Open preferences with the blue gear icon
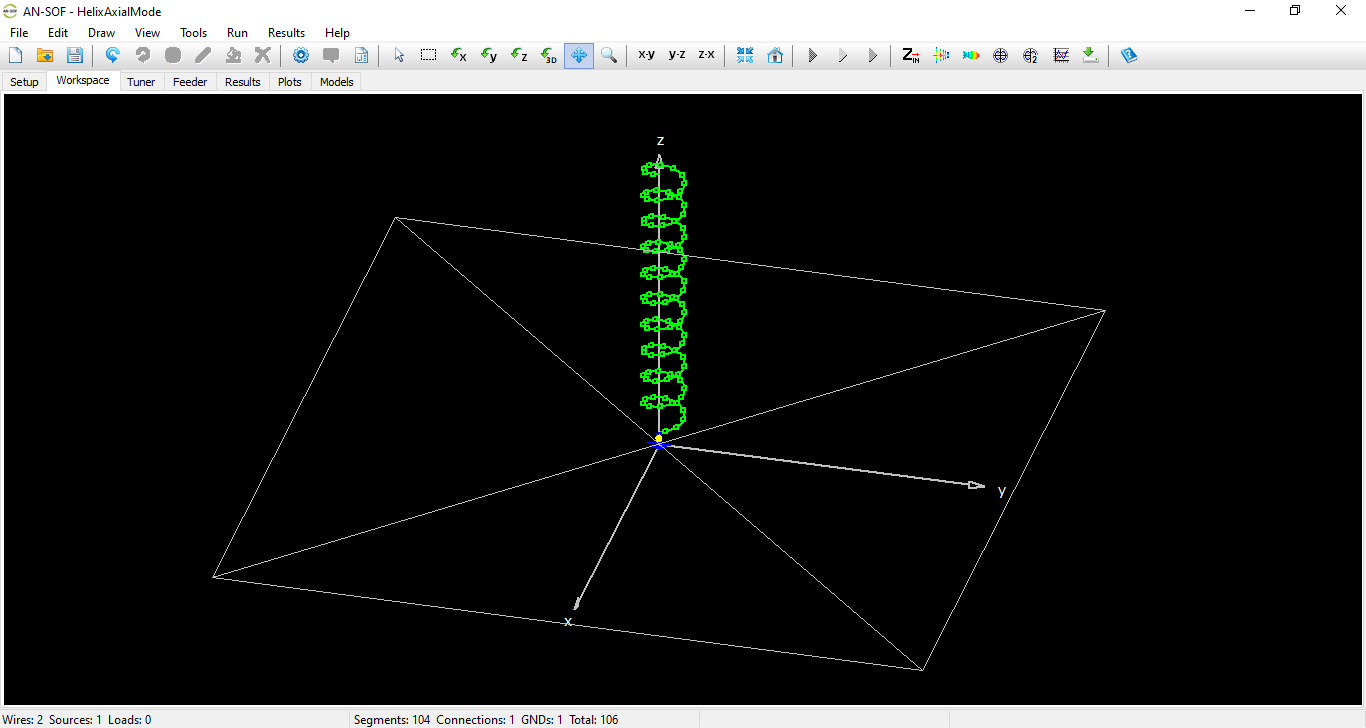 (300, 55)
